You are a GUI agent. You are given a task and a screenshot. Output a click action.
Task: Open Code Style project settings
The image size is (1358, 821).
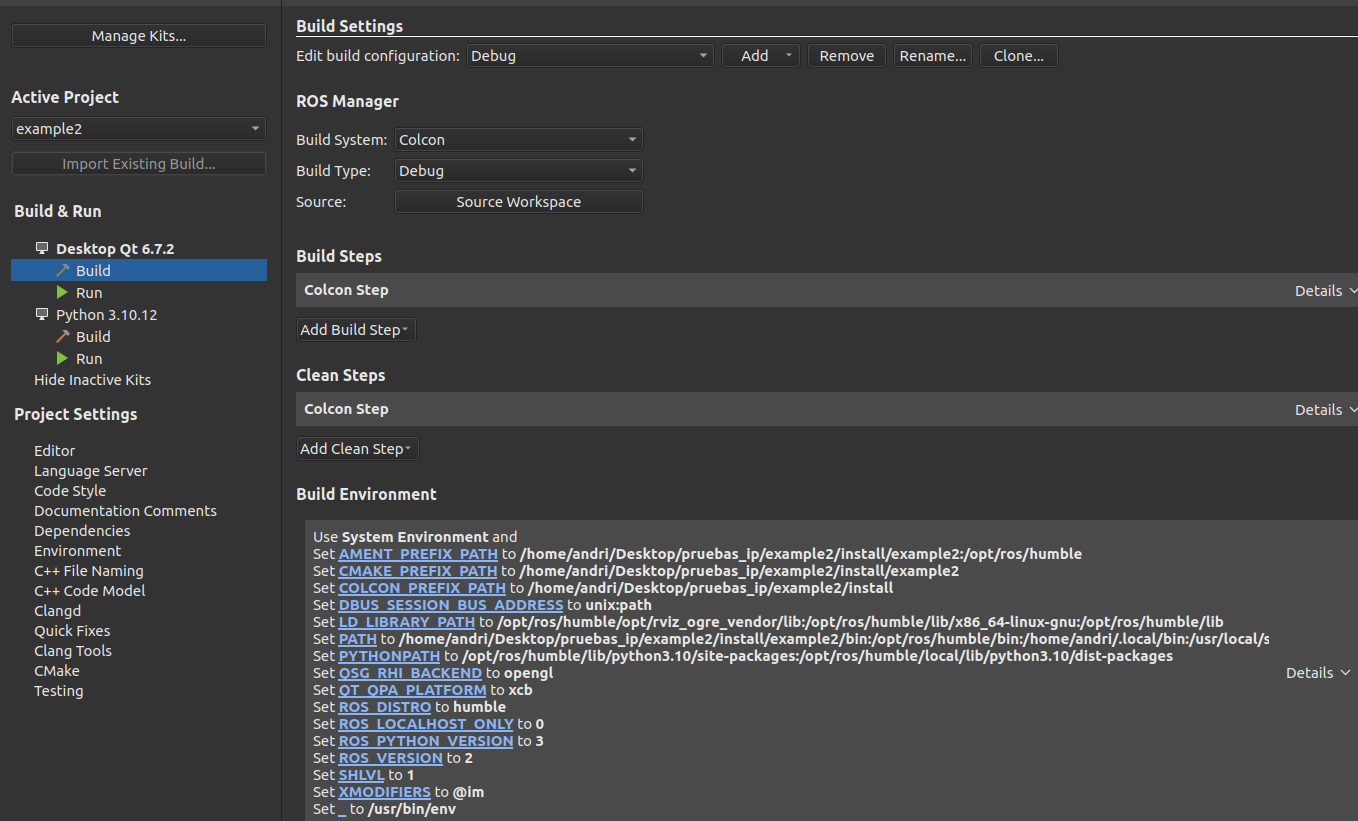pyautogui.click(x=70, y=491)
